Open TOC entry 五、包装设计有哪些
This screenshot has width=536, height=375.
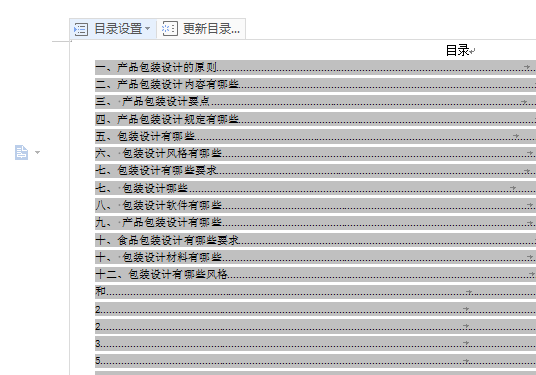[316, 136]
